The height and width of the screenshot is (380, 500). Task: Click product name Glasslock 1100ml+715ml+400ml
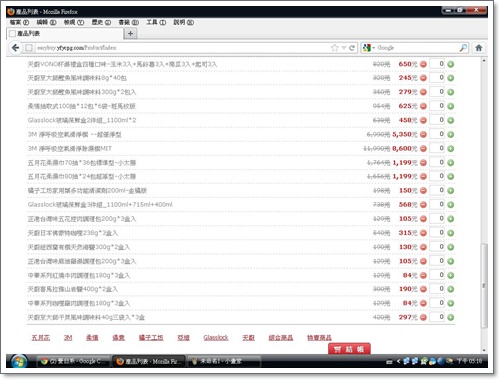point(100,205)
